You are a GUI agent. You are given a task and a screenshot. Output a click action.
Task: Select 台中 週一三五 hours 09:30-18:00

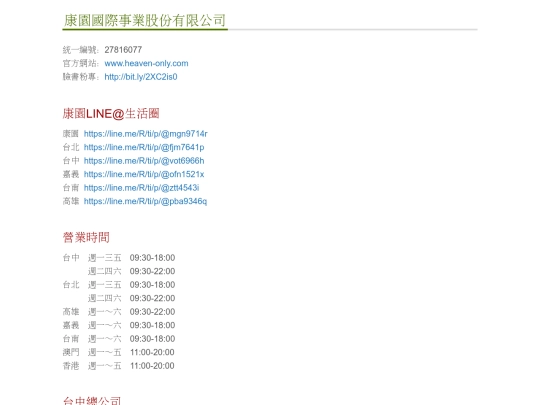(152, 258)
